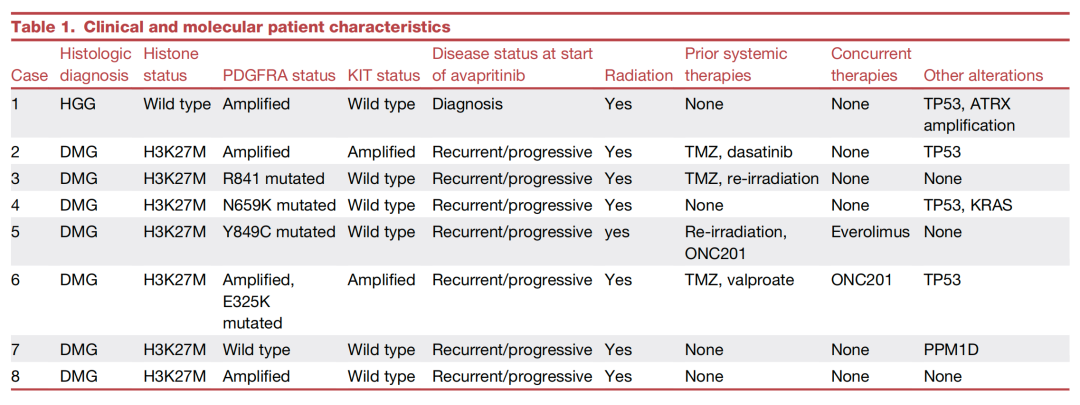Click the Concurrent therapies column header
The width and height of the screenshot is (1080, 405).
pos(871,64)
